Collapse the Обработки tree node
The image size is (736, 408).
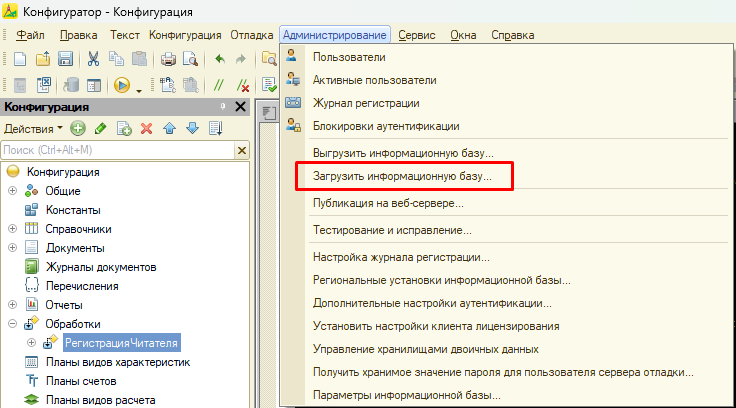[x=13, y=324]
